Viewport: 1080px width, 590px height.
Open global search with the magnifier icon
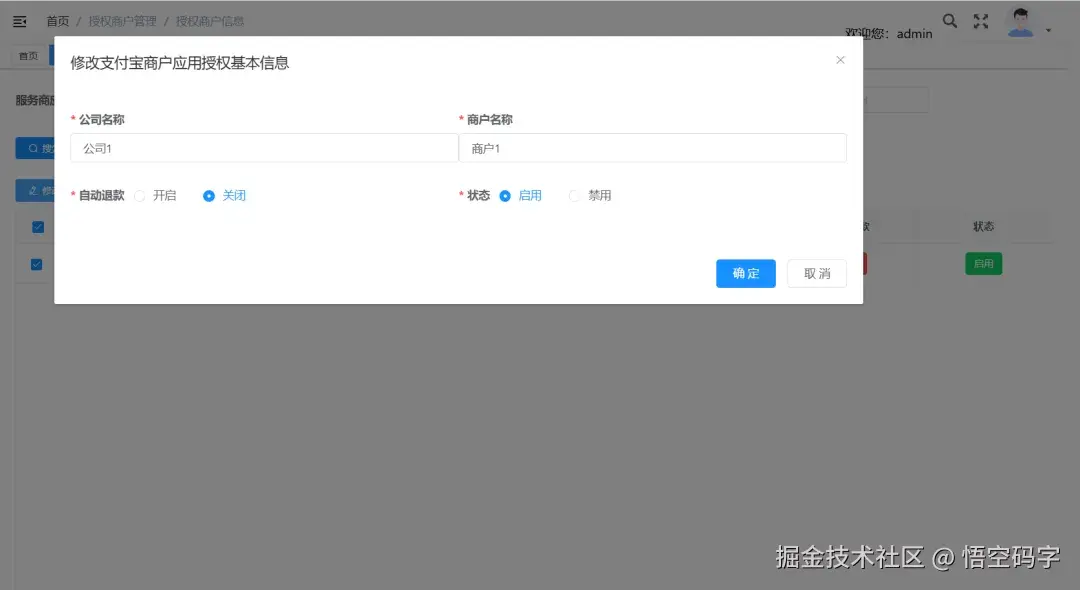(949, 20)
